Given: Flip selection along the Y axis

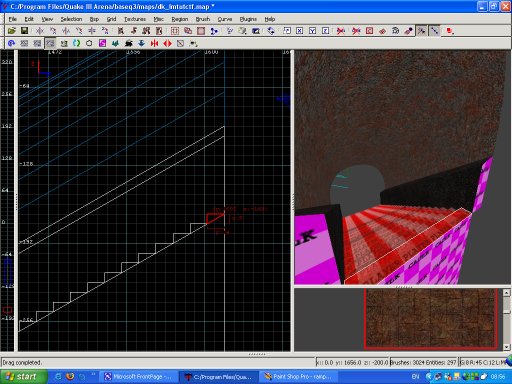Looking at the screenshot, I should pos(66,31).
